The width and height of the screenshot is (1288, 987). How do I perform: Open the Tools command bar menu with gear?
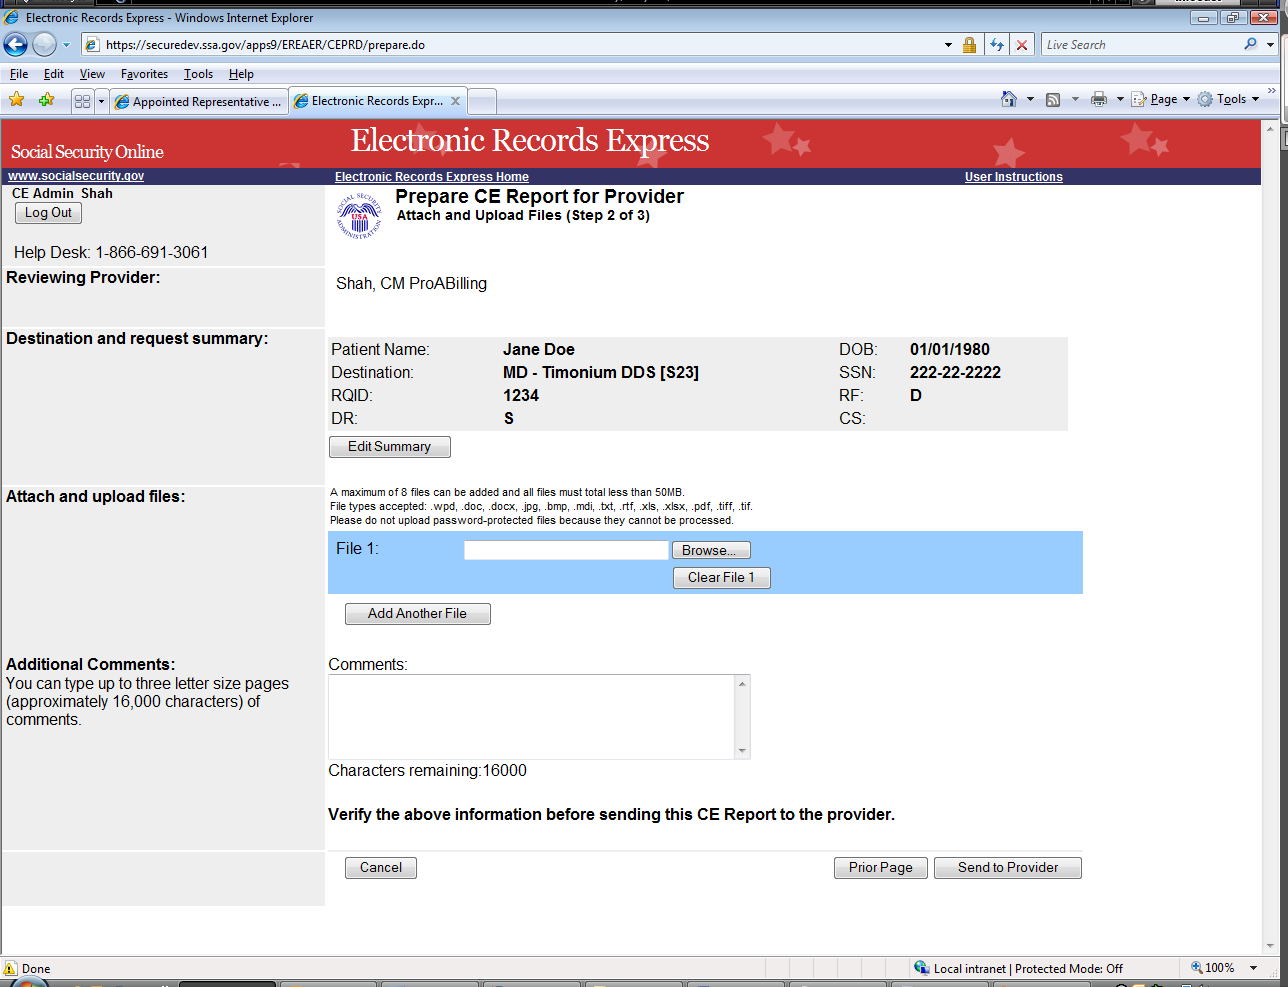pyautogui.click(x=1228, y=99)
